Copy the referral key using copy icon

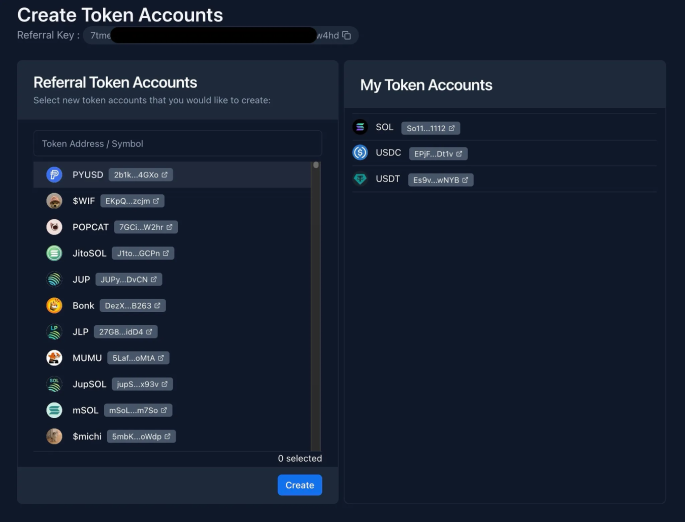click(347, 35)
